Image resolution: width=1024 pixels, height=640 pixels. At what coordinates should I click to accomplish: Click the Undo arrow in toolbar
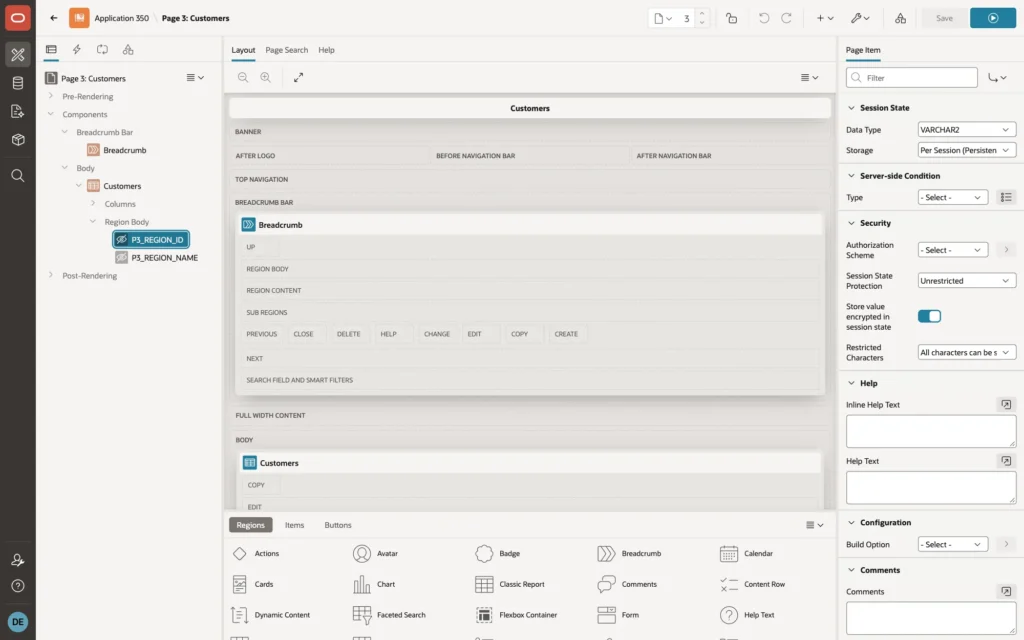pos(763,18)
